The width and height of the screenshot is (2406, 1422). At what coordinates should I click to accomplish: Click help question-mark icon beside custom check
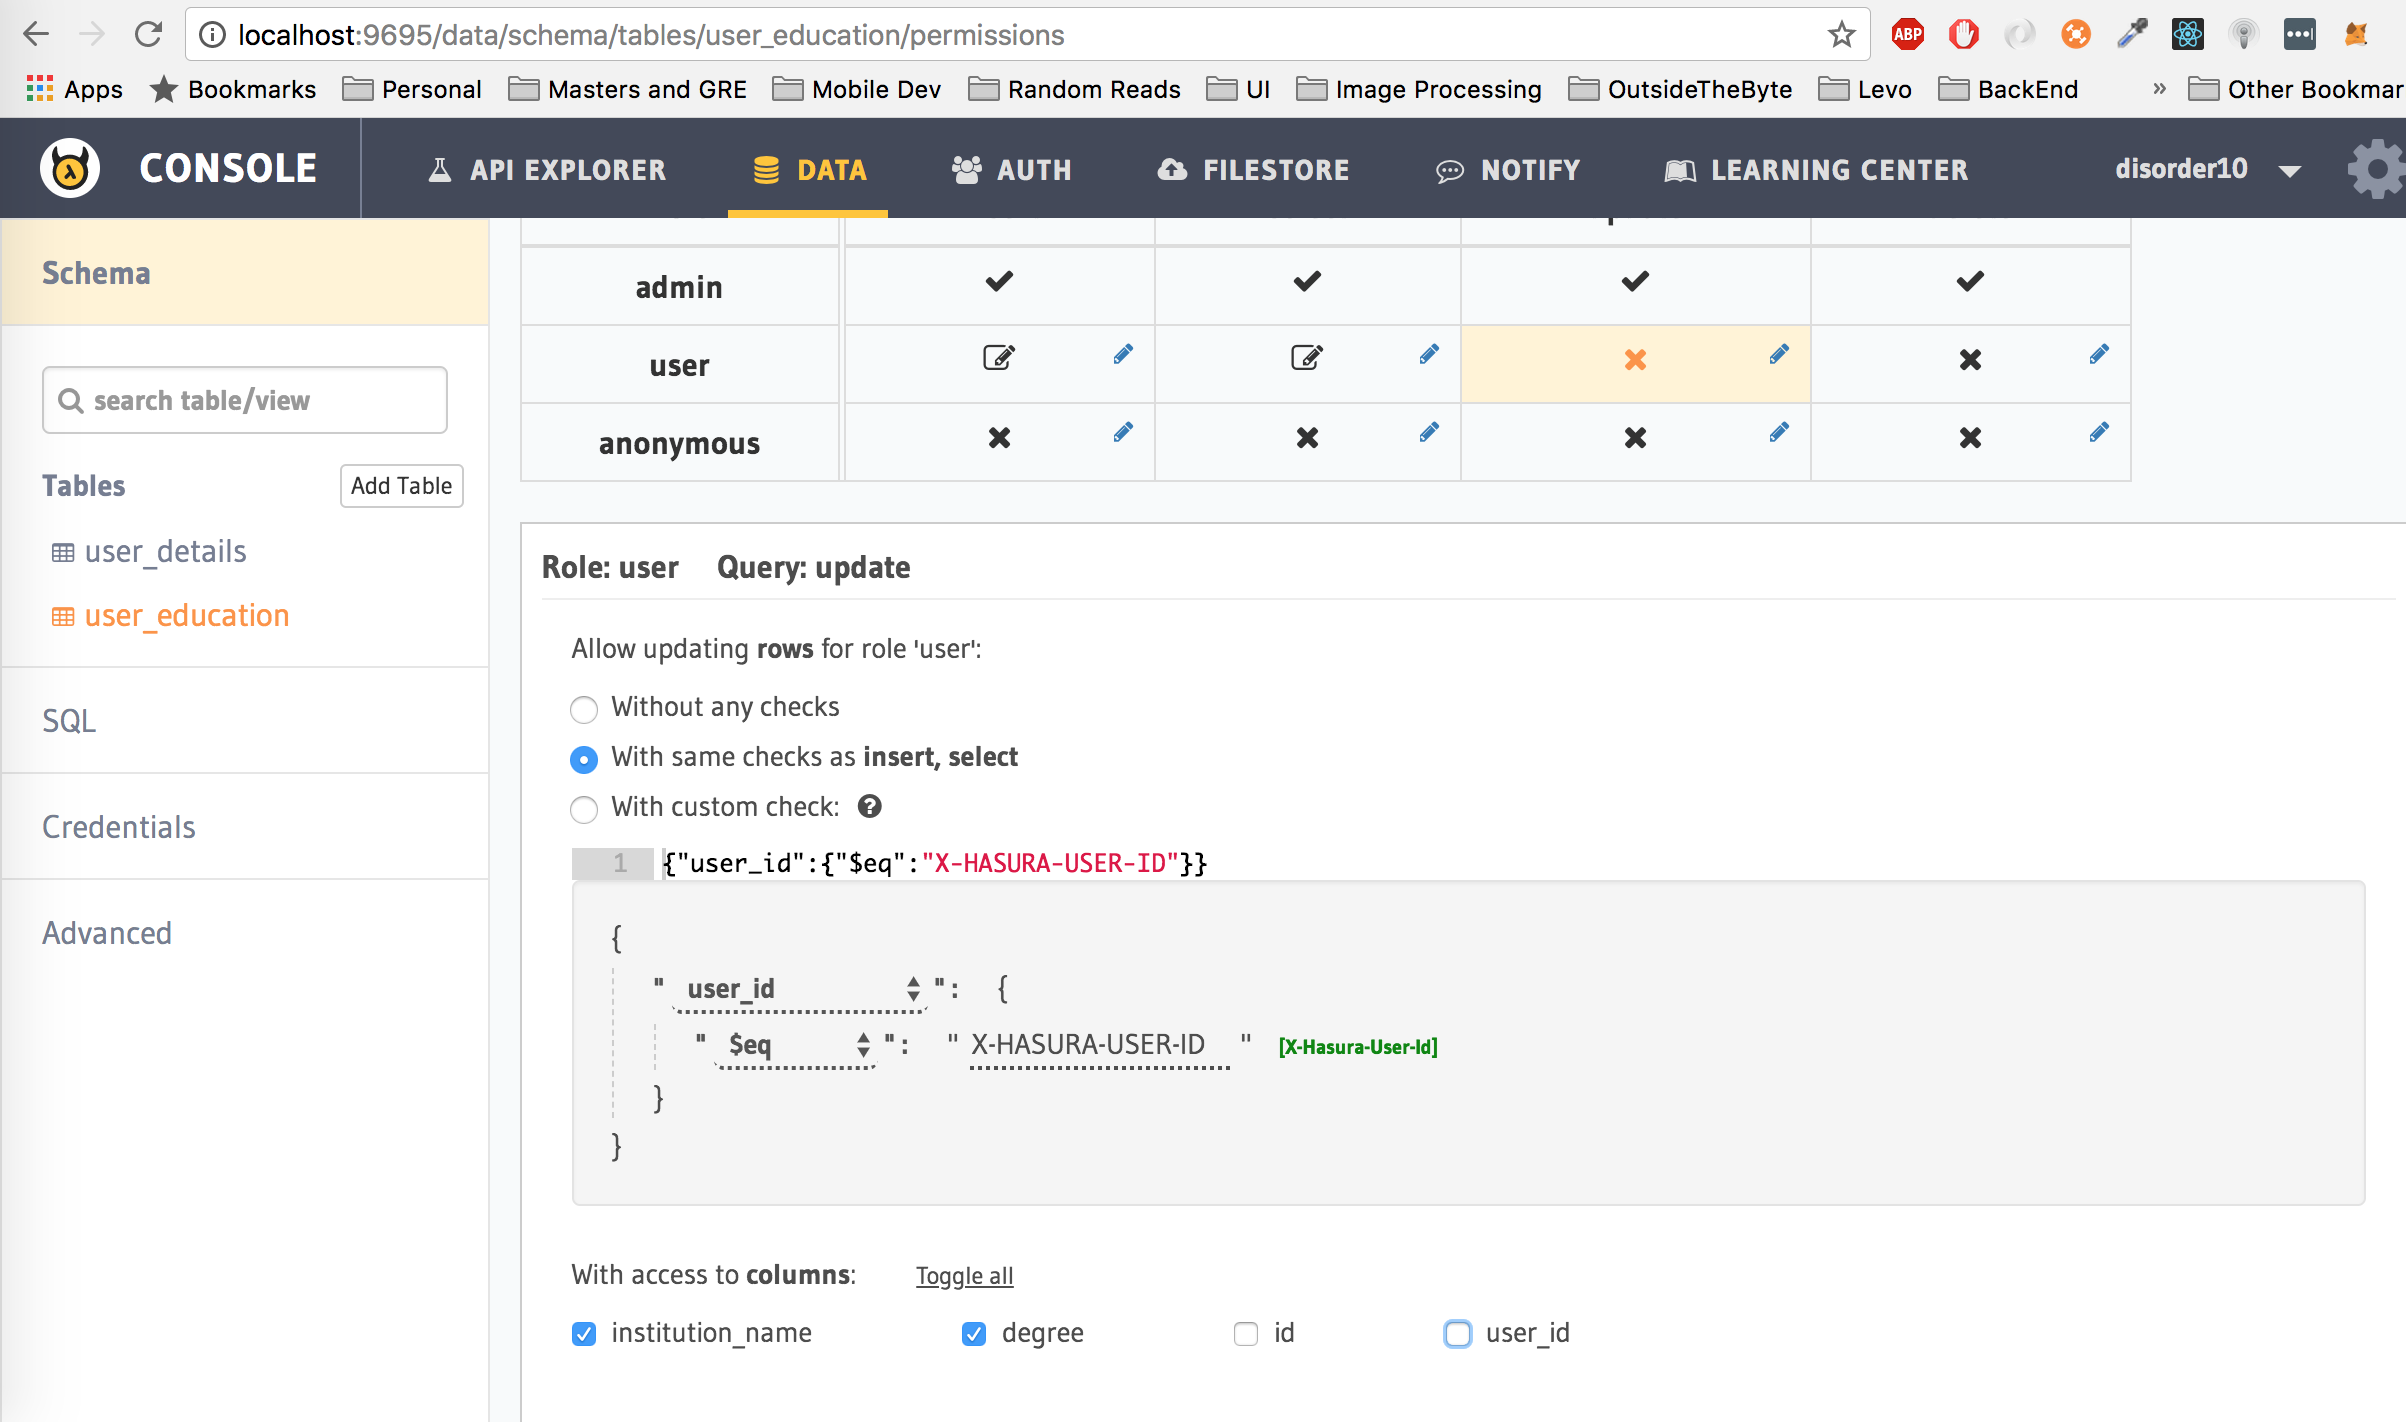[x=870, y=807]
